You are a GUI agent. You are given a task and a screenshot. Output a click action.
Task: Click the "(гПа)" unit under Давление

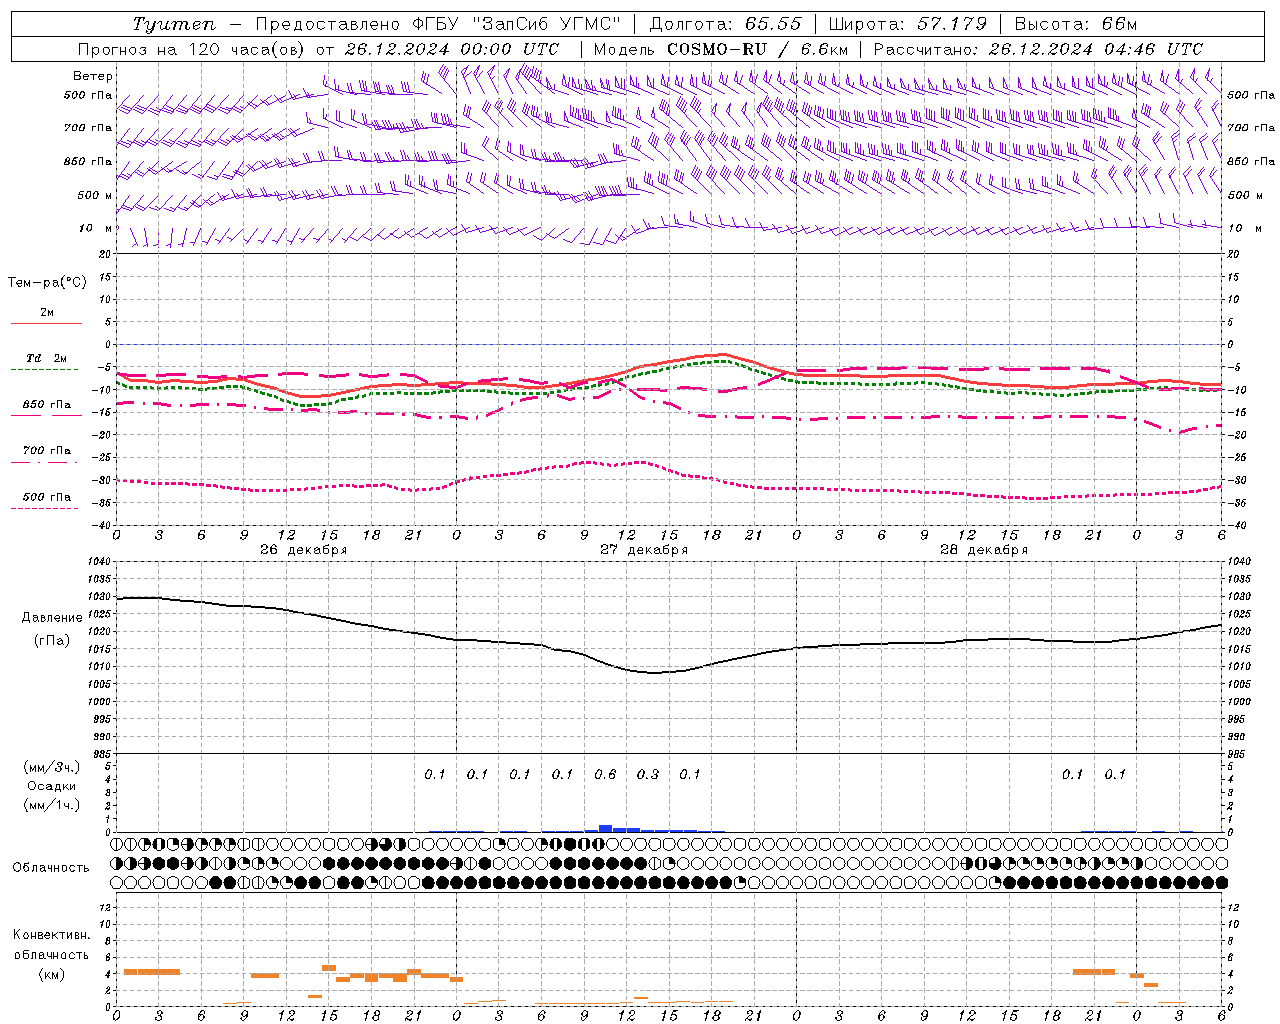pos(52,641)
